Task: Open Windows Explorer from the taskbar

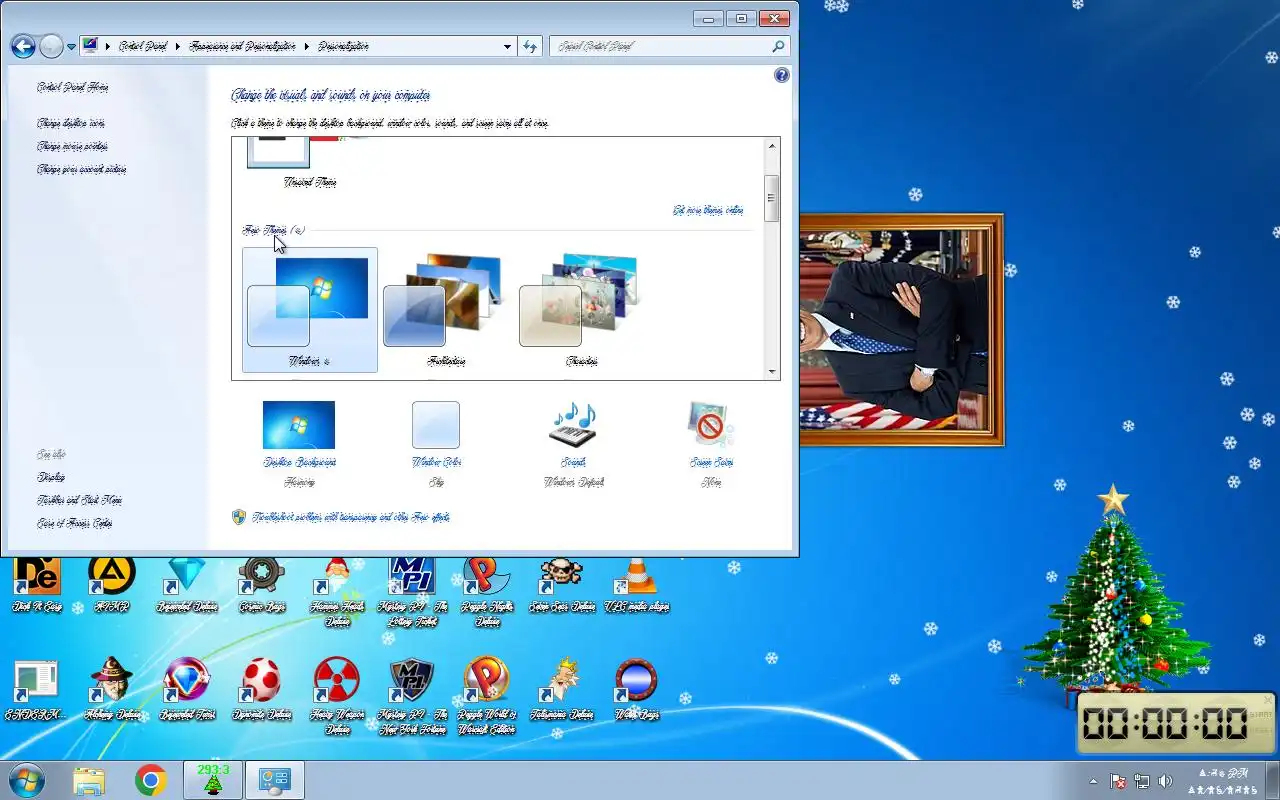Action: coord(89,780)
